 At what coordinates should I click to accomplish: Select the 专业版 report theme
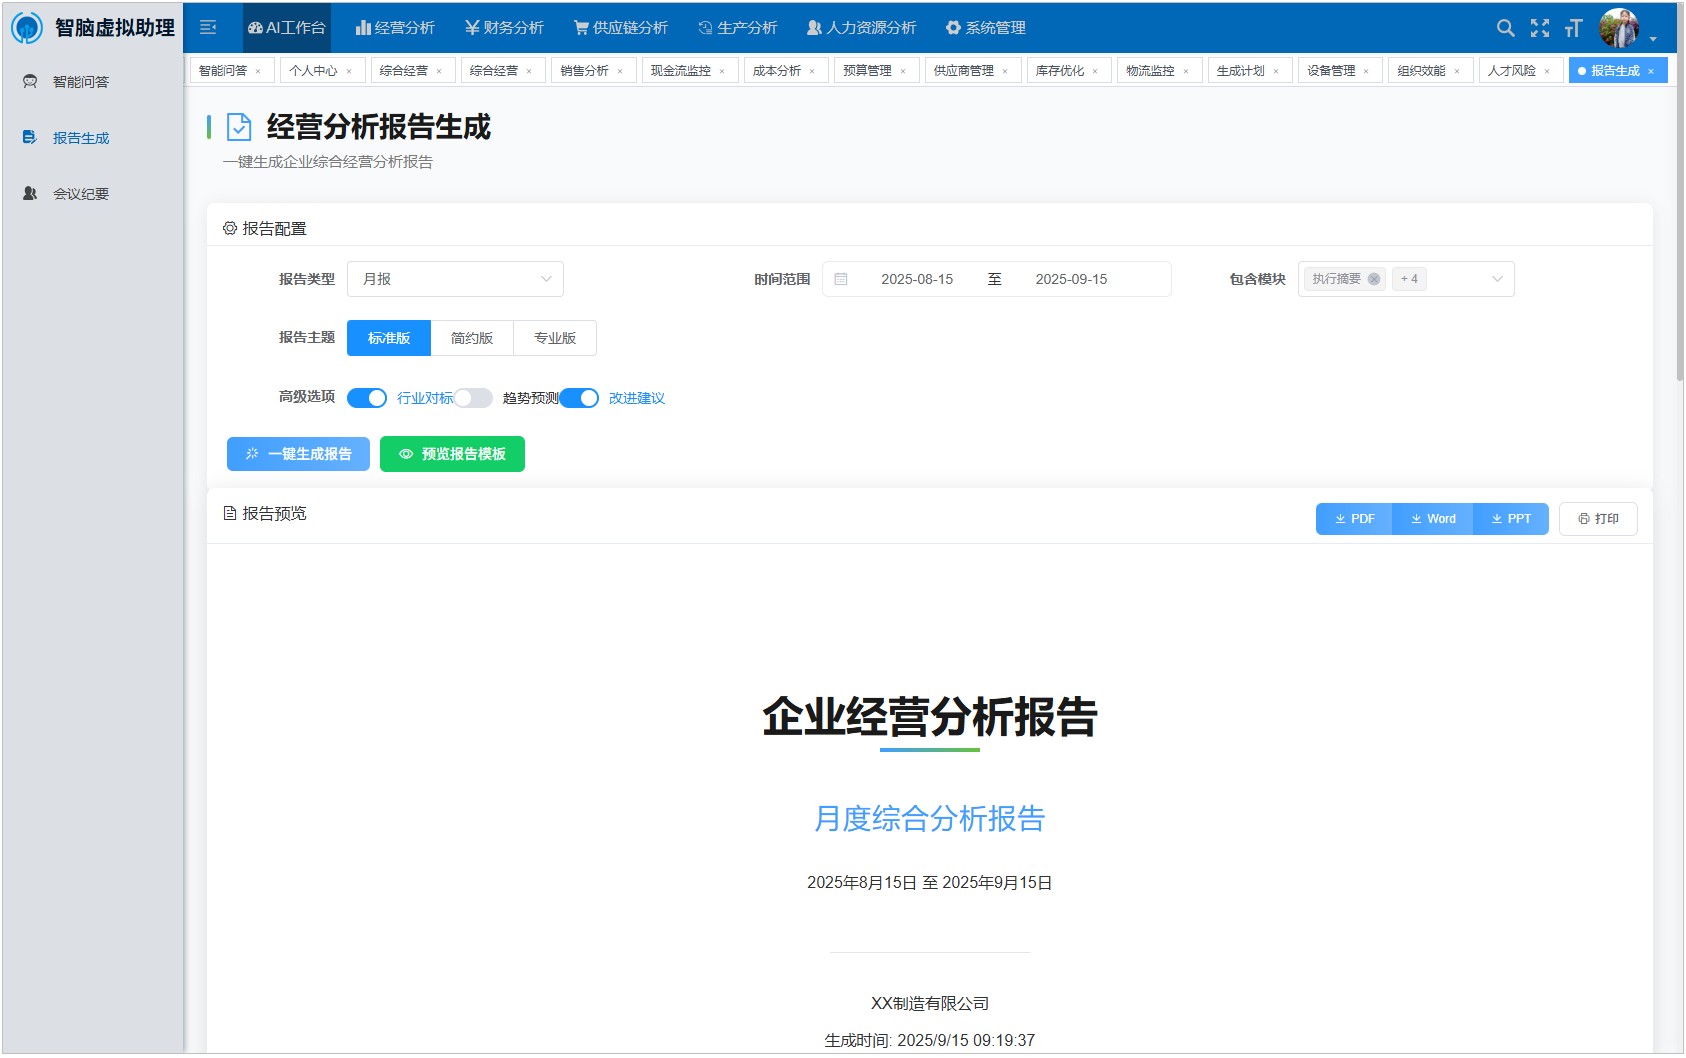click(554, 338)
